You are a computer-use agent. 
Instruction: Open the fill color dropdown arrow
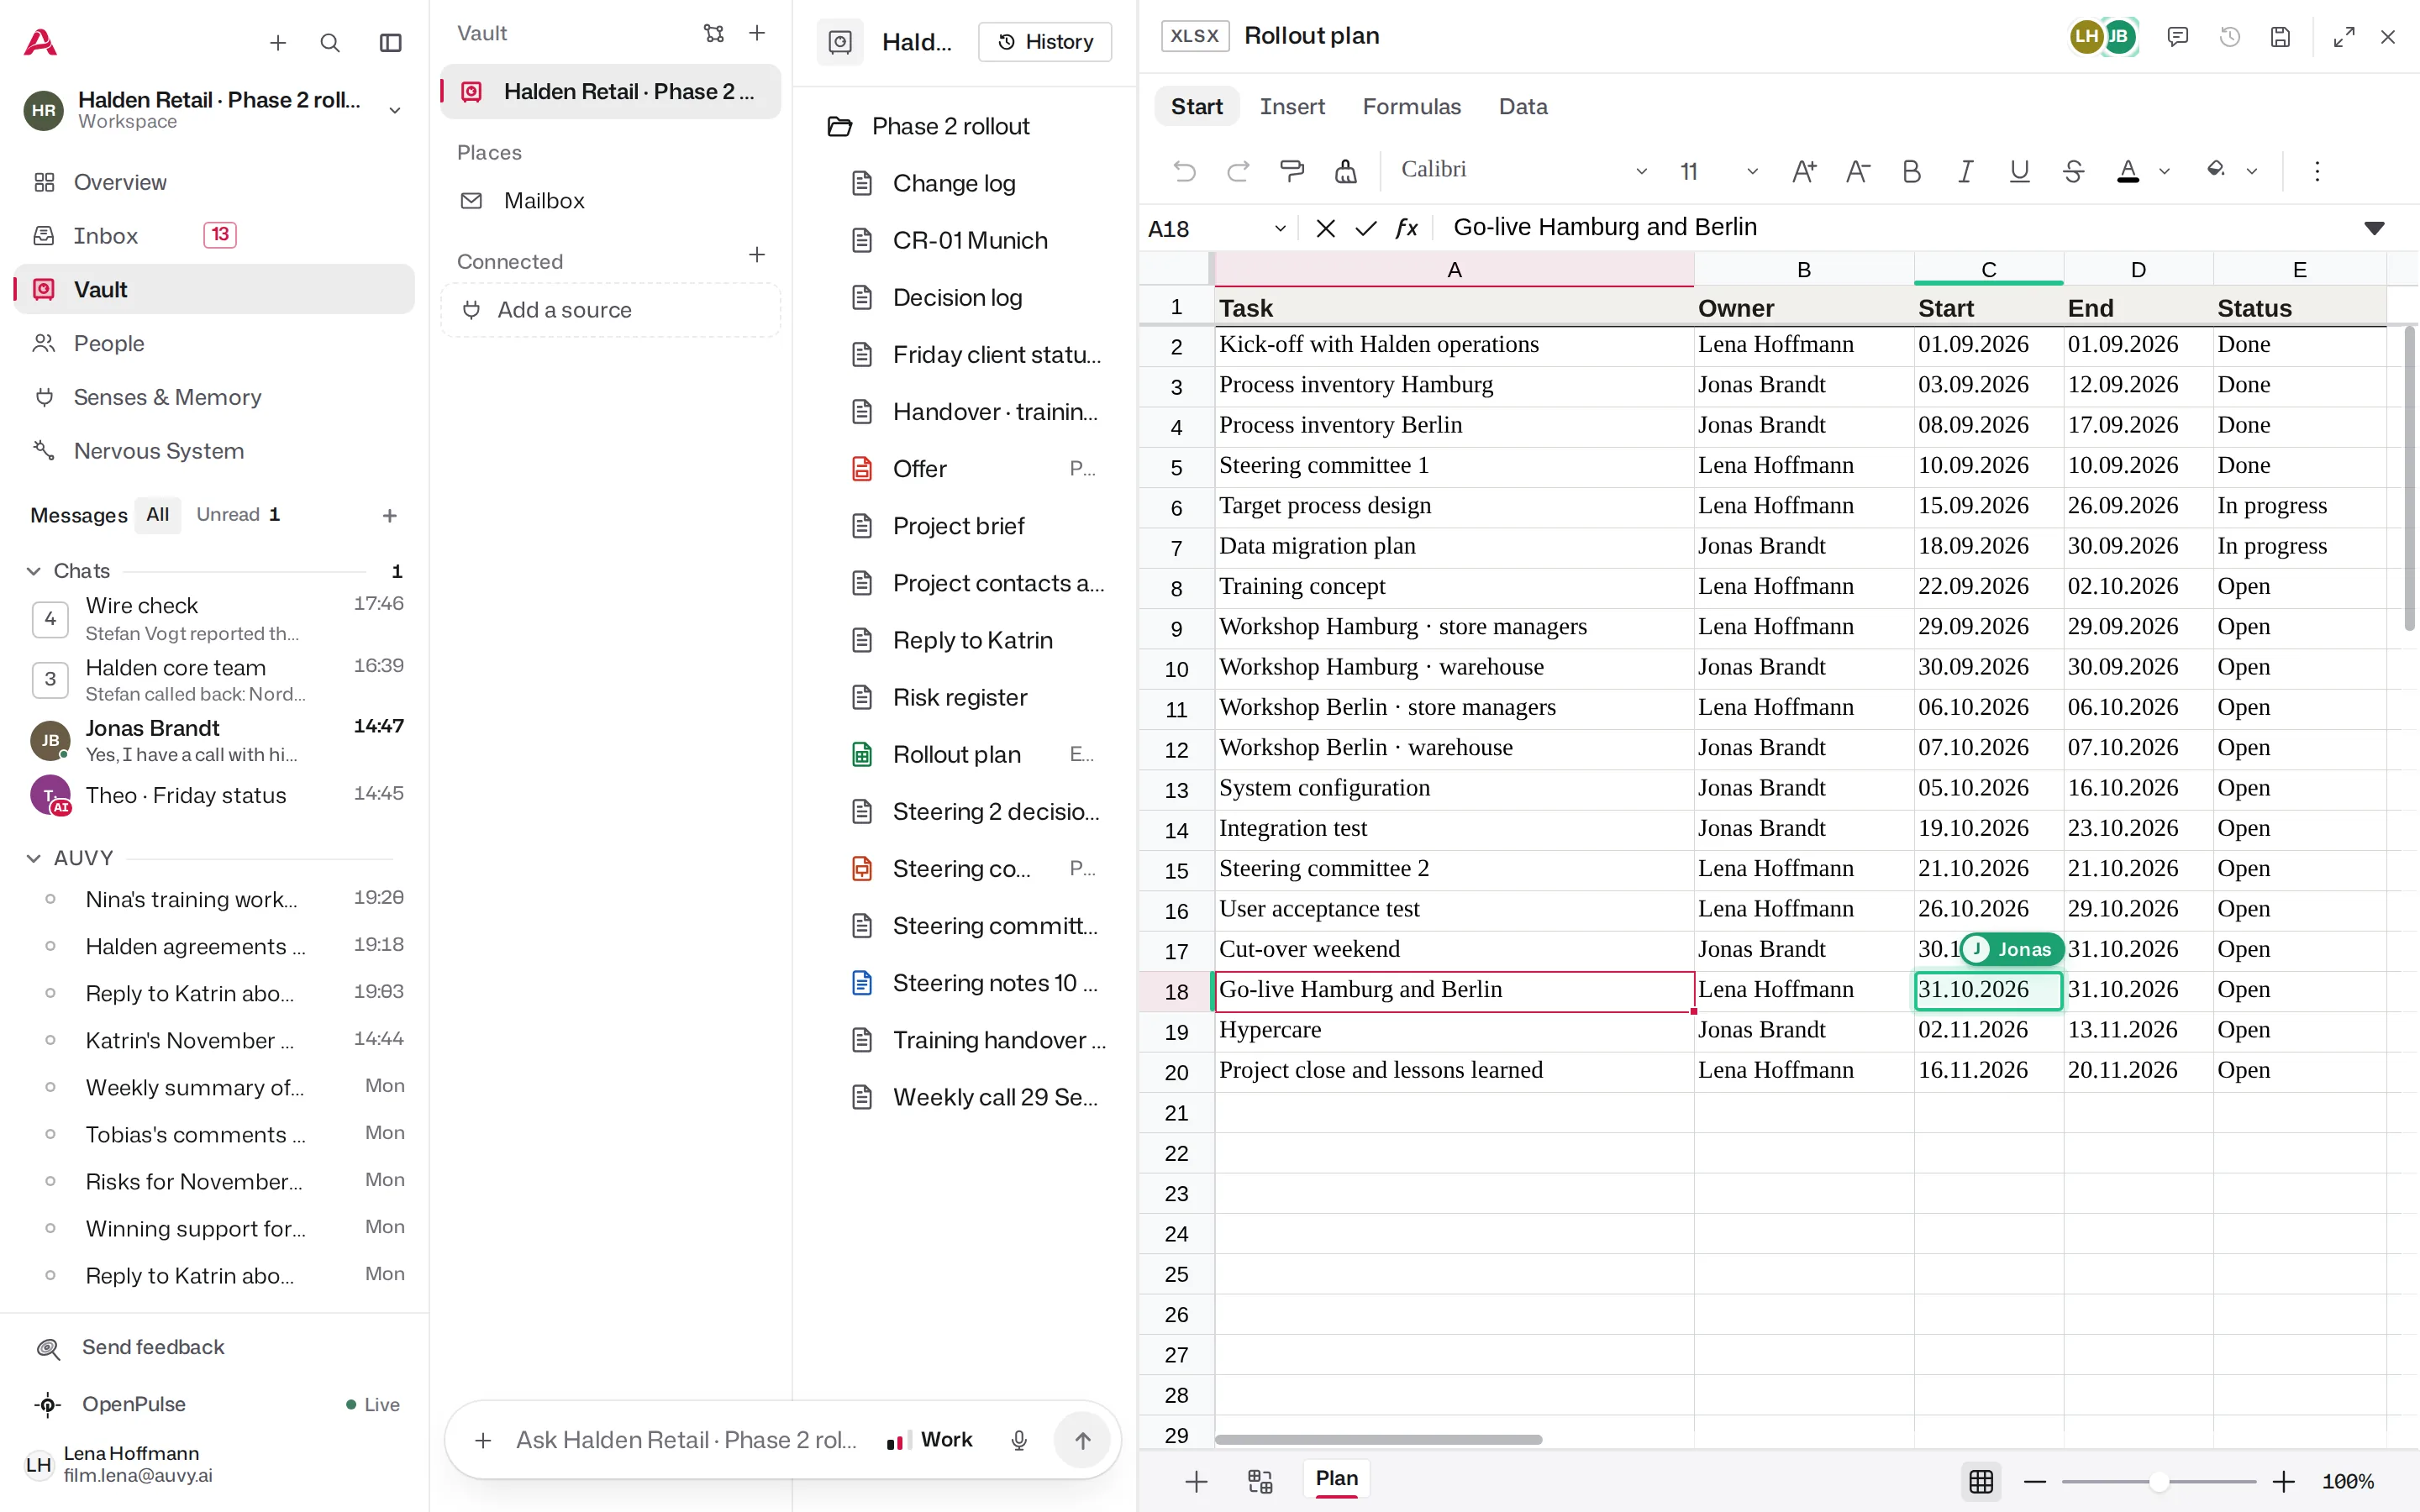pyautogui.click(x=2252, y=172)
